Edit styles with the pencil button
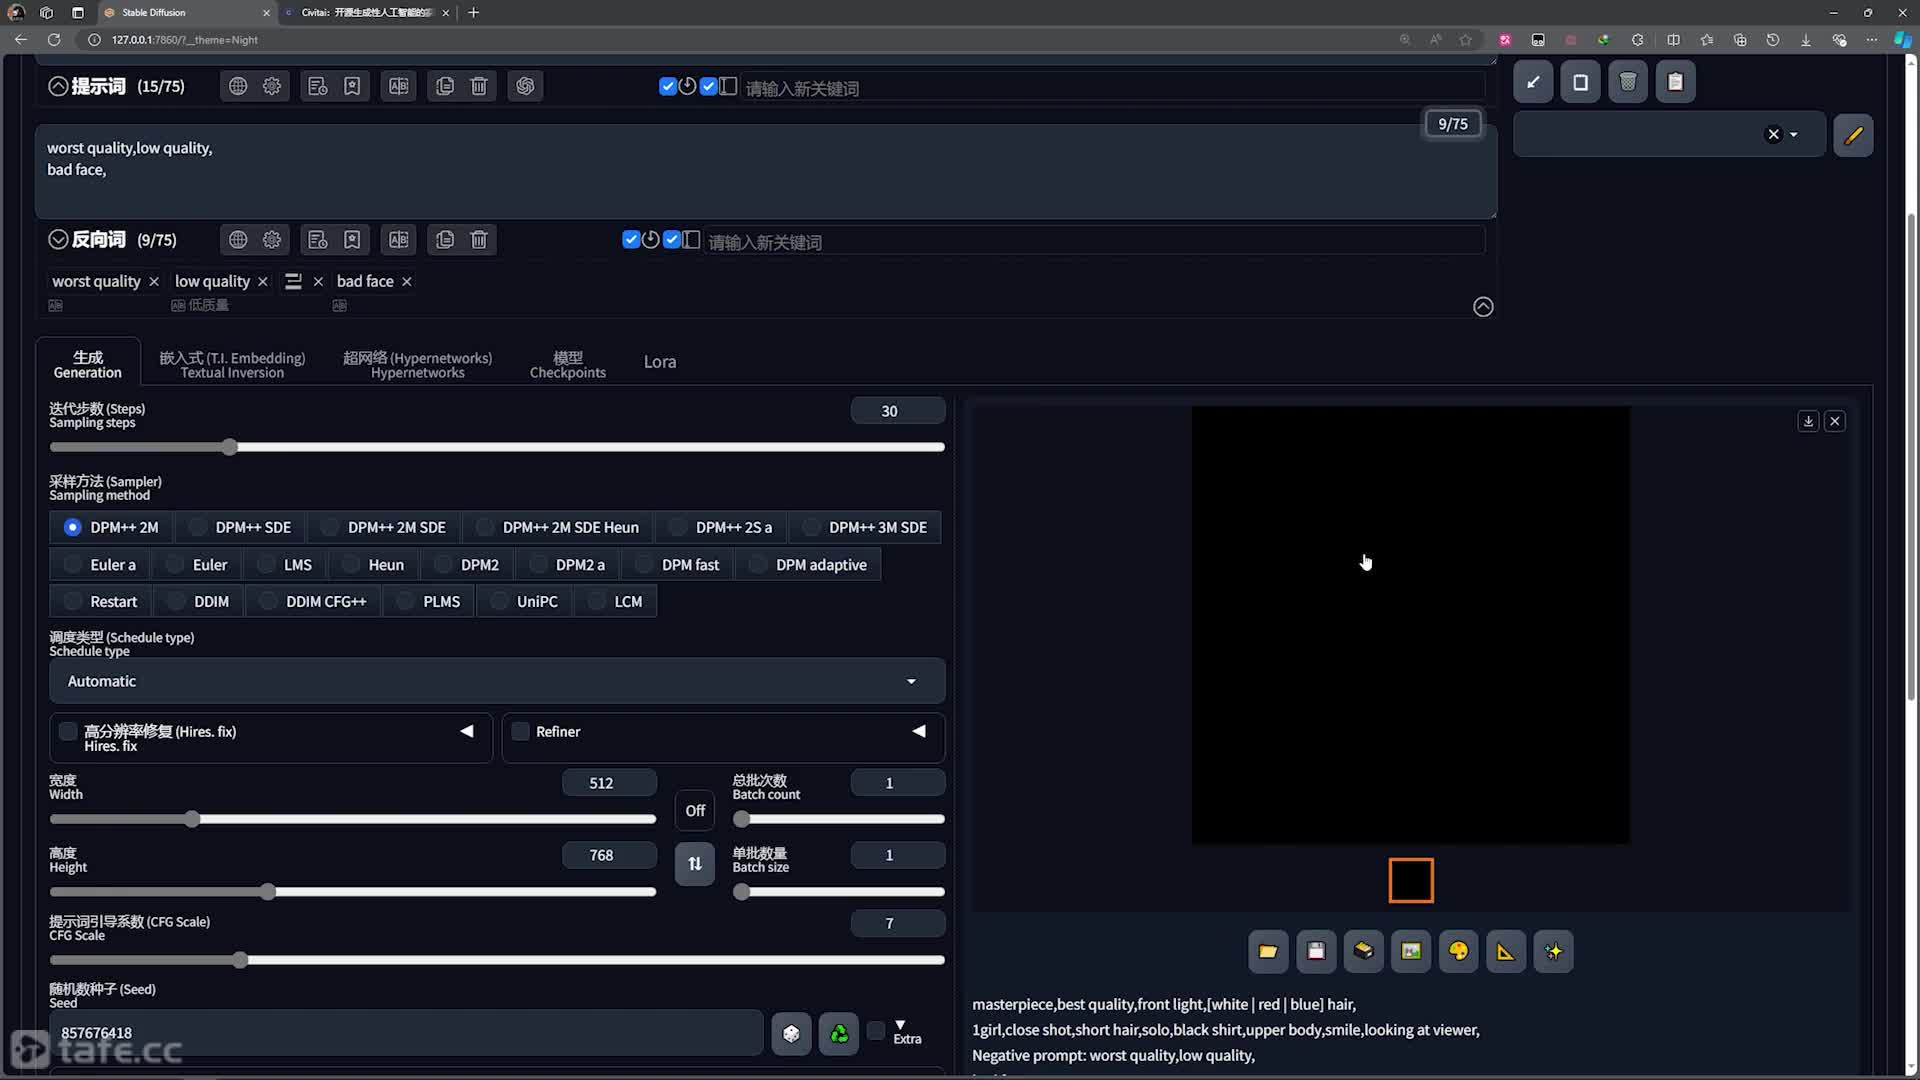This screenshot has height=1080, width=1920. (x=1853, y=135)
